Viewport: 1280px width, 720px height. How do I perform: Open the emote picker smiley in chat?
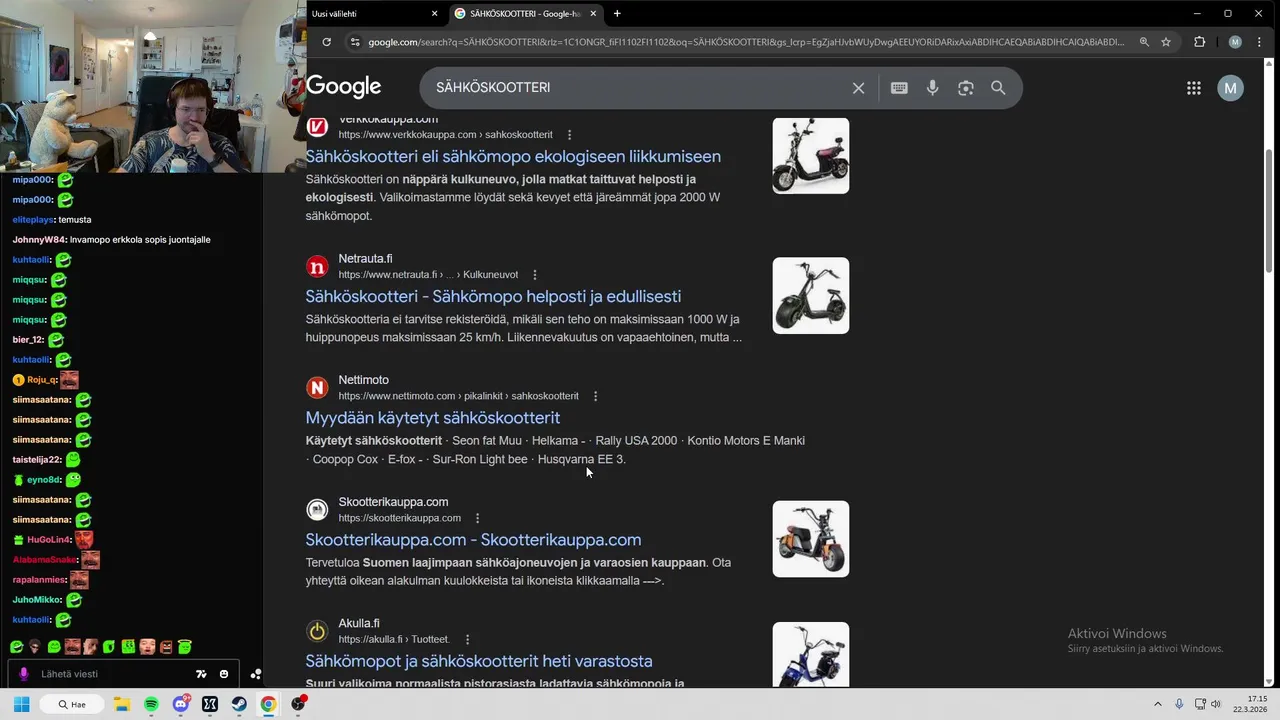(224, 674)
